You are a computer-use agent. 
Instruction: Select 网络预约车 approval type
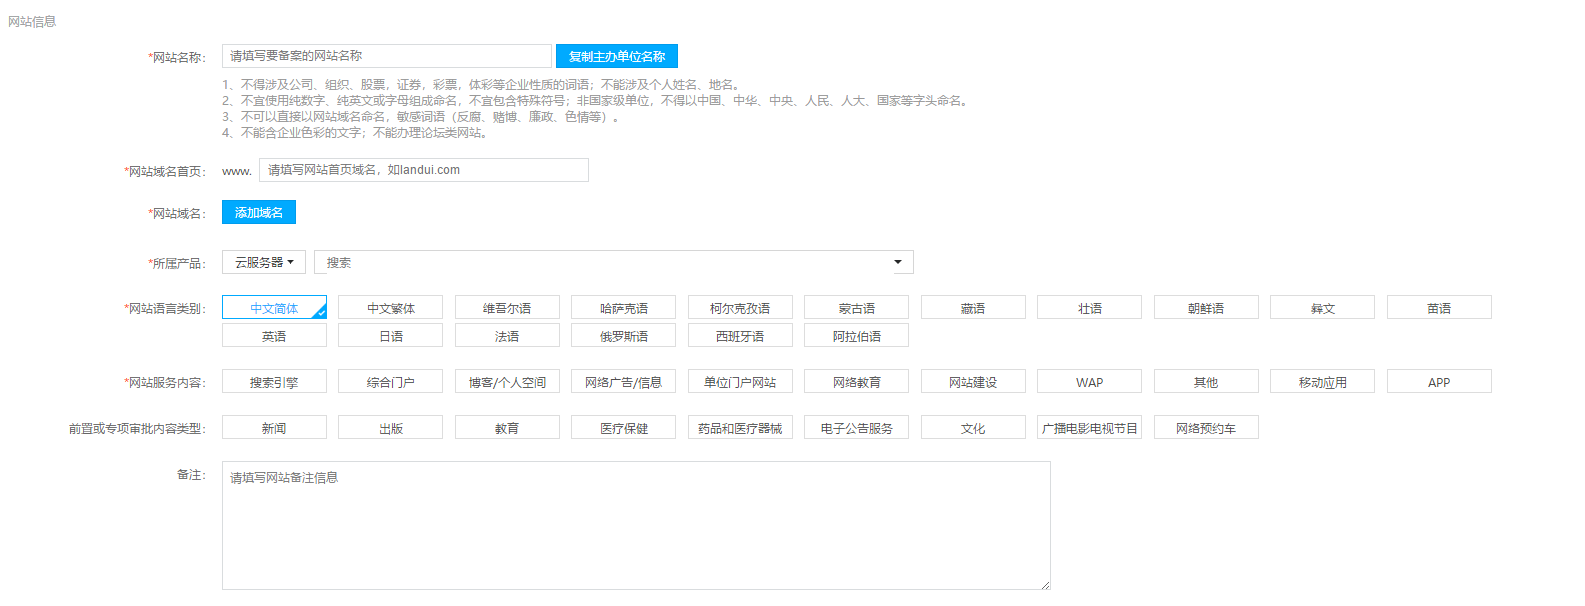tap(1205, 428)
